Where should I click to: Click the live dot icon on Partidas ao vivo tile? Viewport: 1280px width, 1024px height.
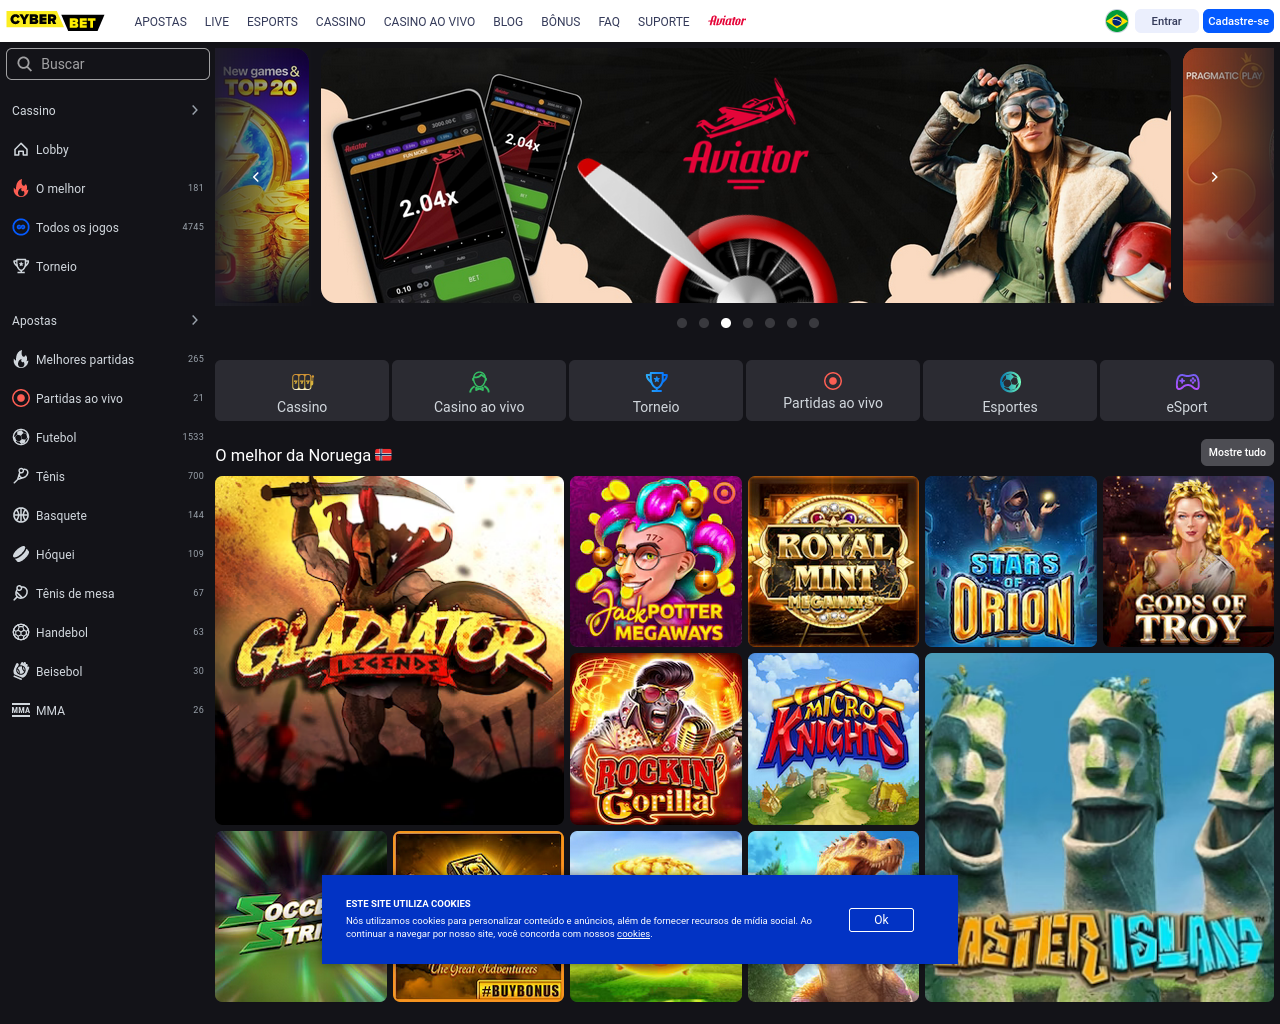(833, 381)
